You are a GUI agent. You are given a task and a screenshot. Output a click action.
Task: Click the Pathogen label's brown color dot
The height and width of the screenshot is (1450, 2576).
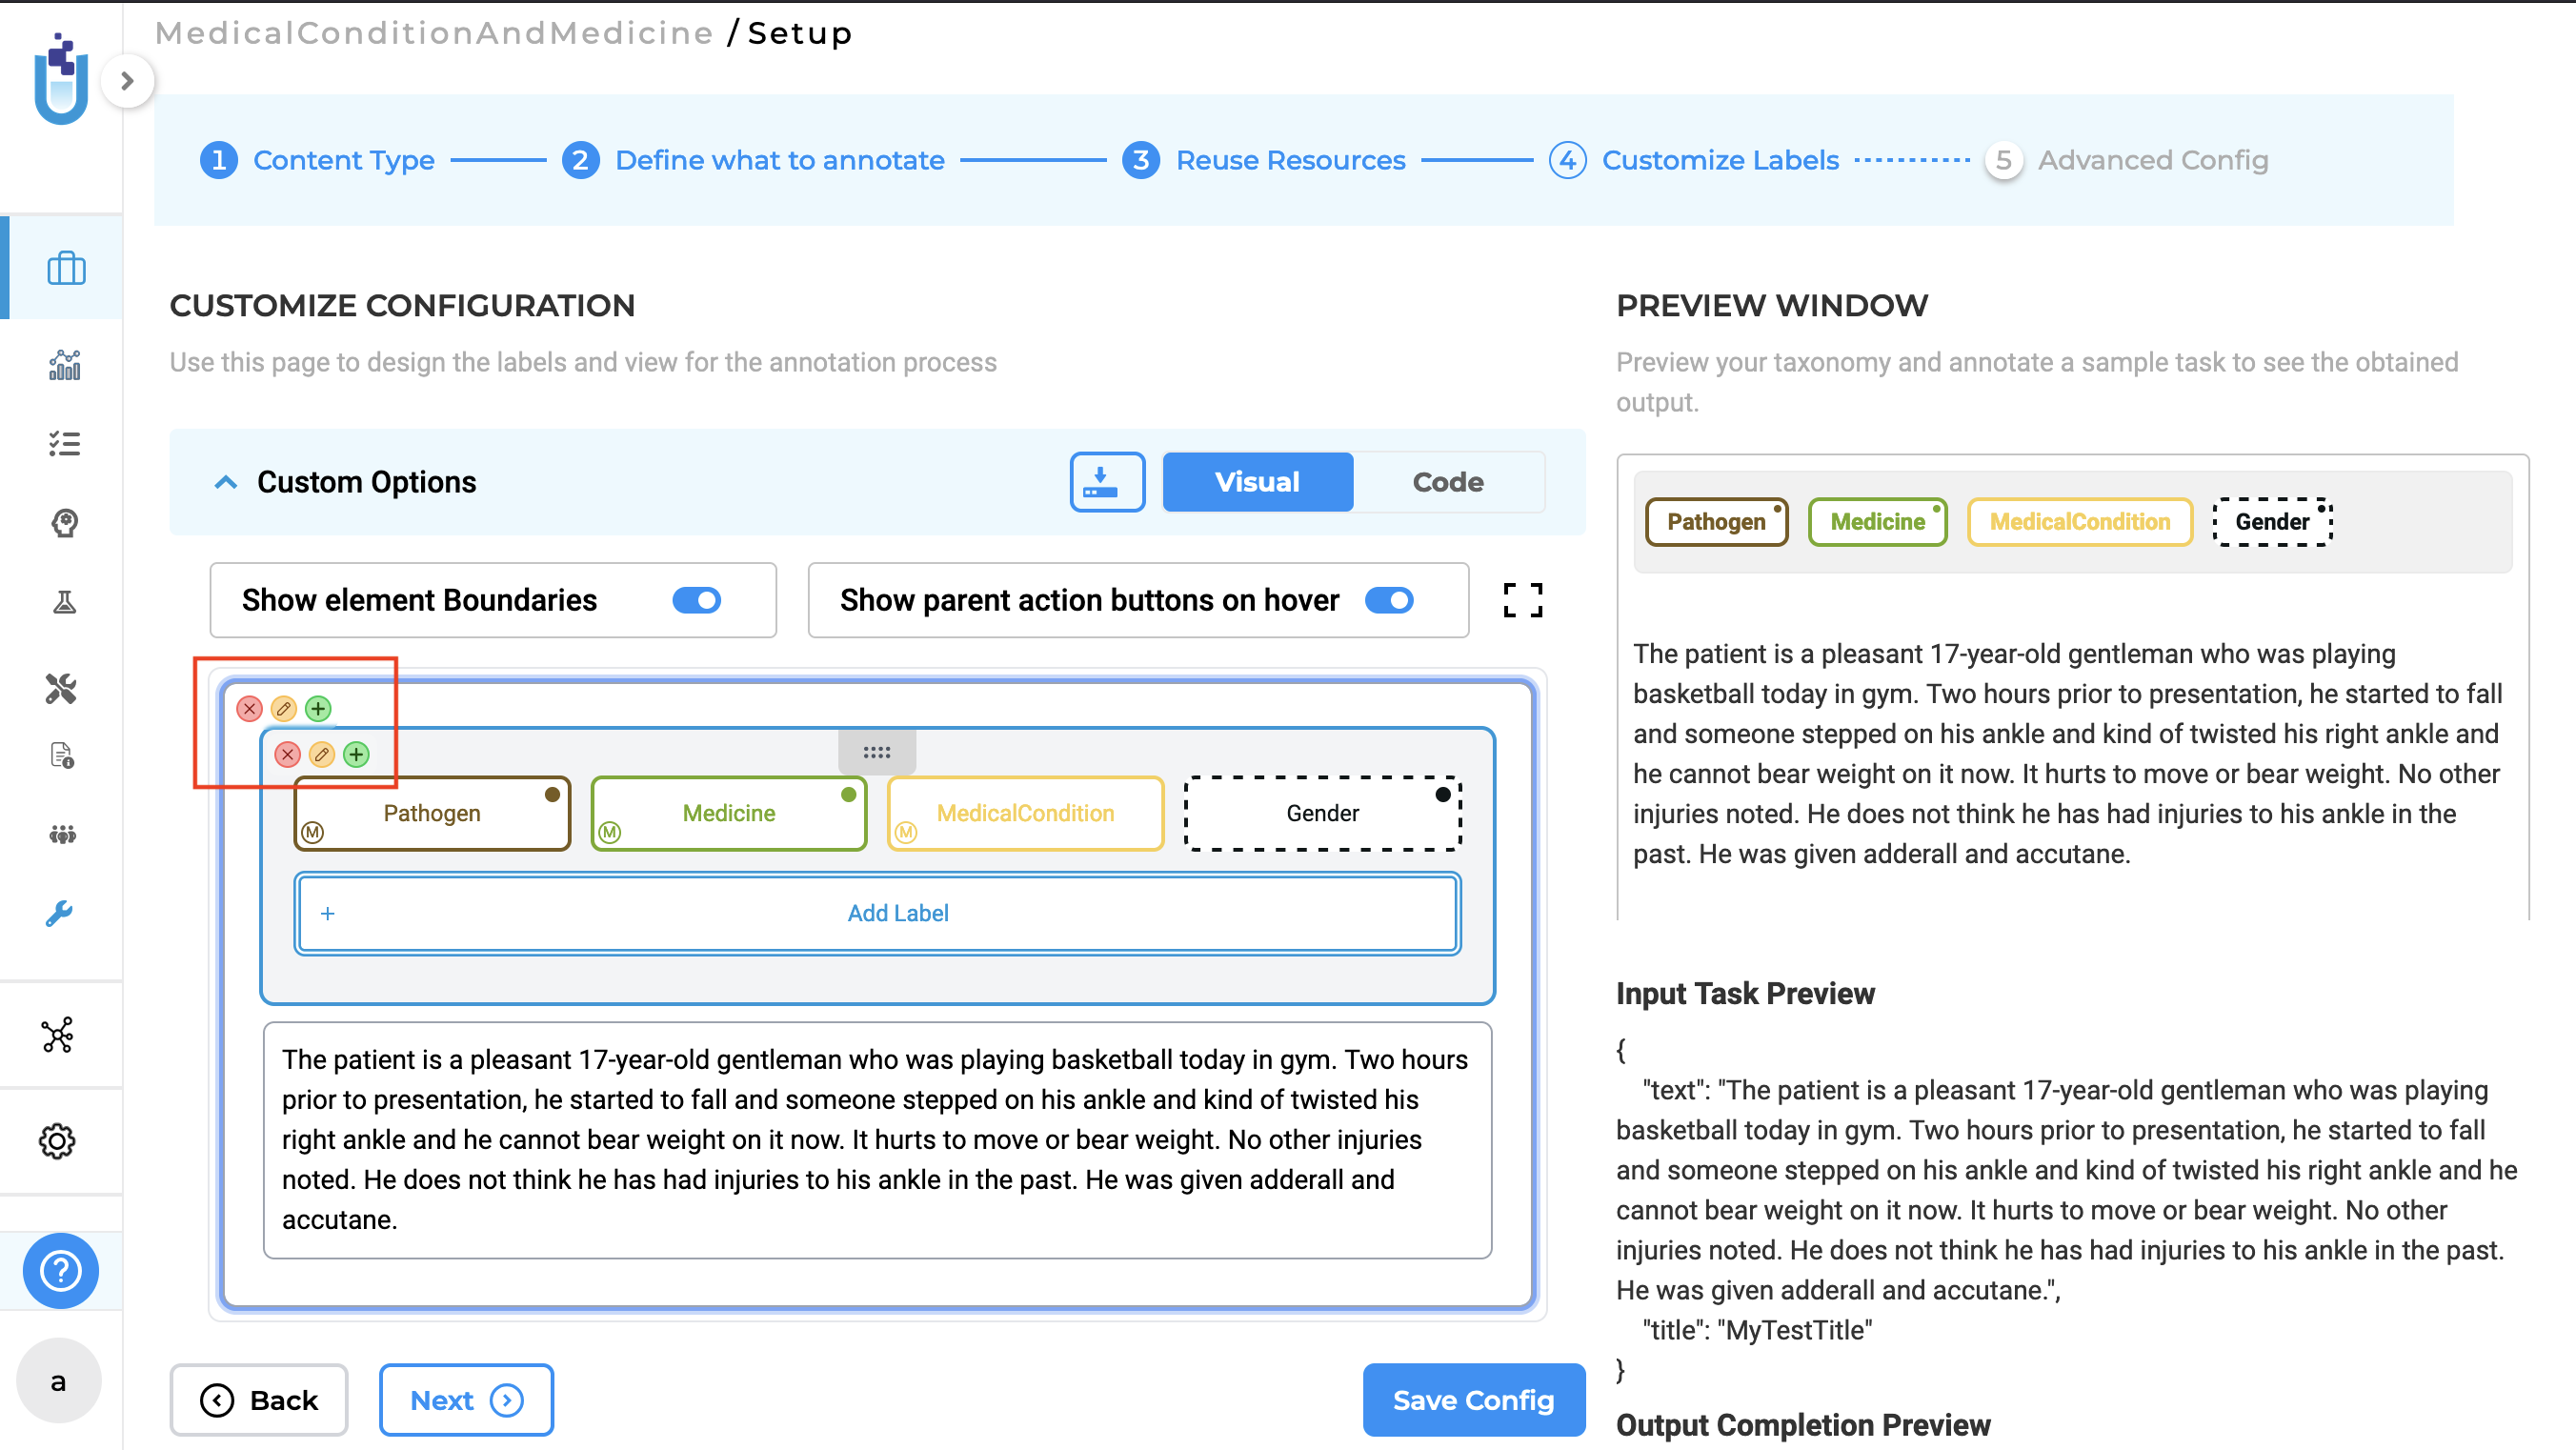click(552, 795)
